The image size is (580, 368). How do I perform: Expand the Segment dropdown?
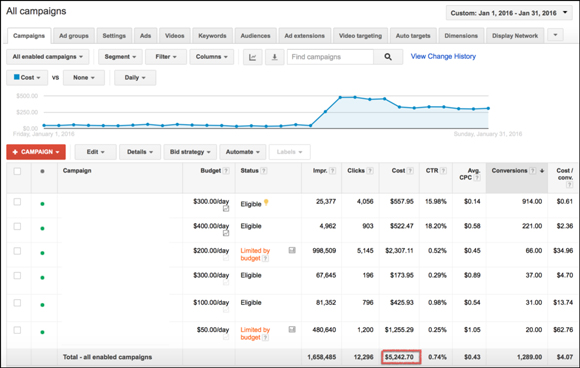pos(120,57)
